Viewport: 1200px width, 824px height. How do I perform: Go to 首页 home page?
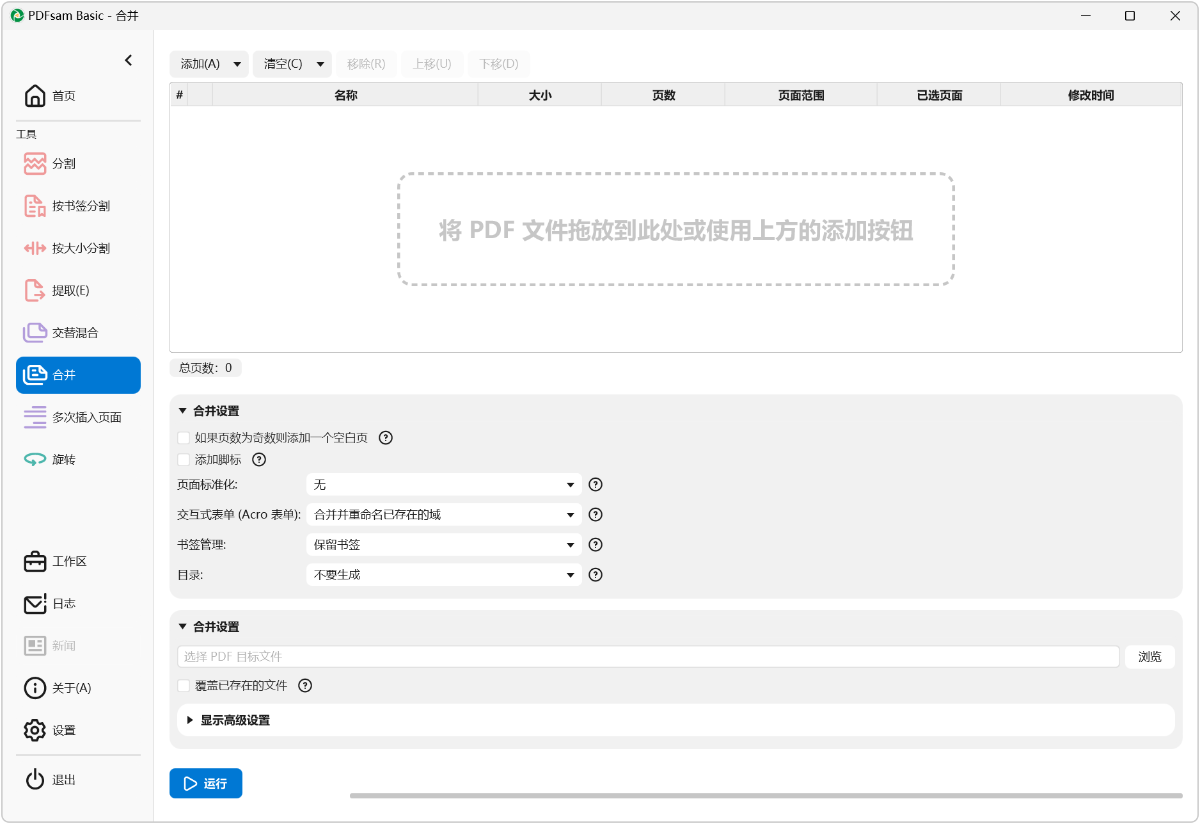[78, 96]
